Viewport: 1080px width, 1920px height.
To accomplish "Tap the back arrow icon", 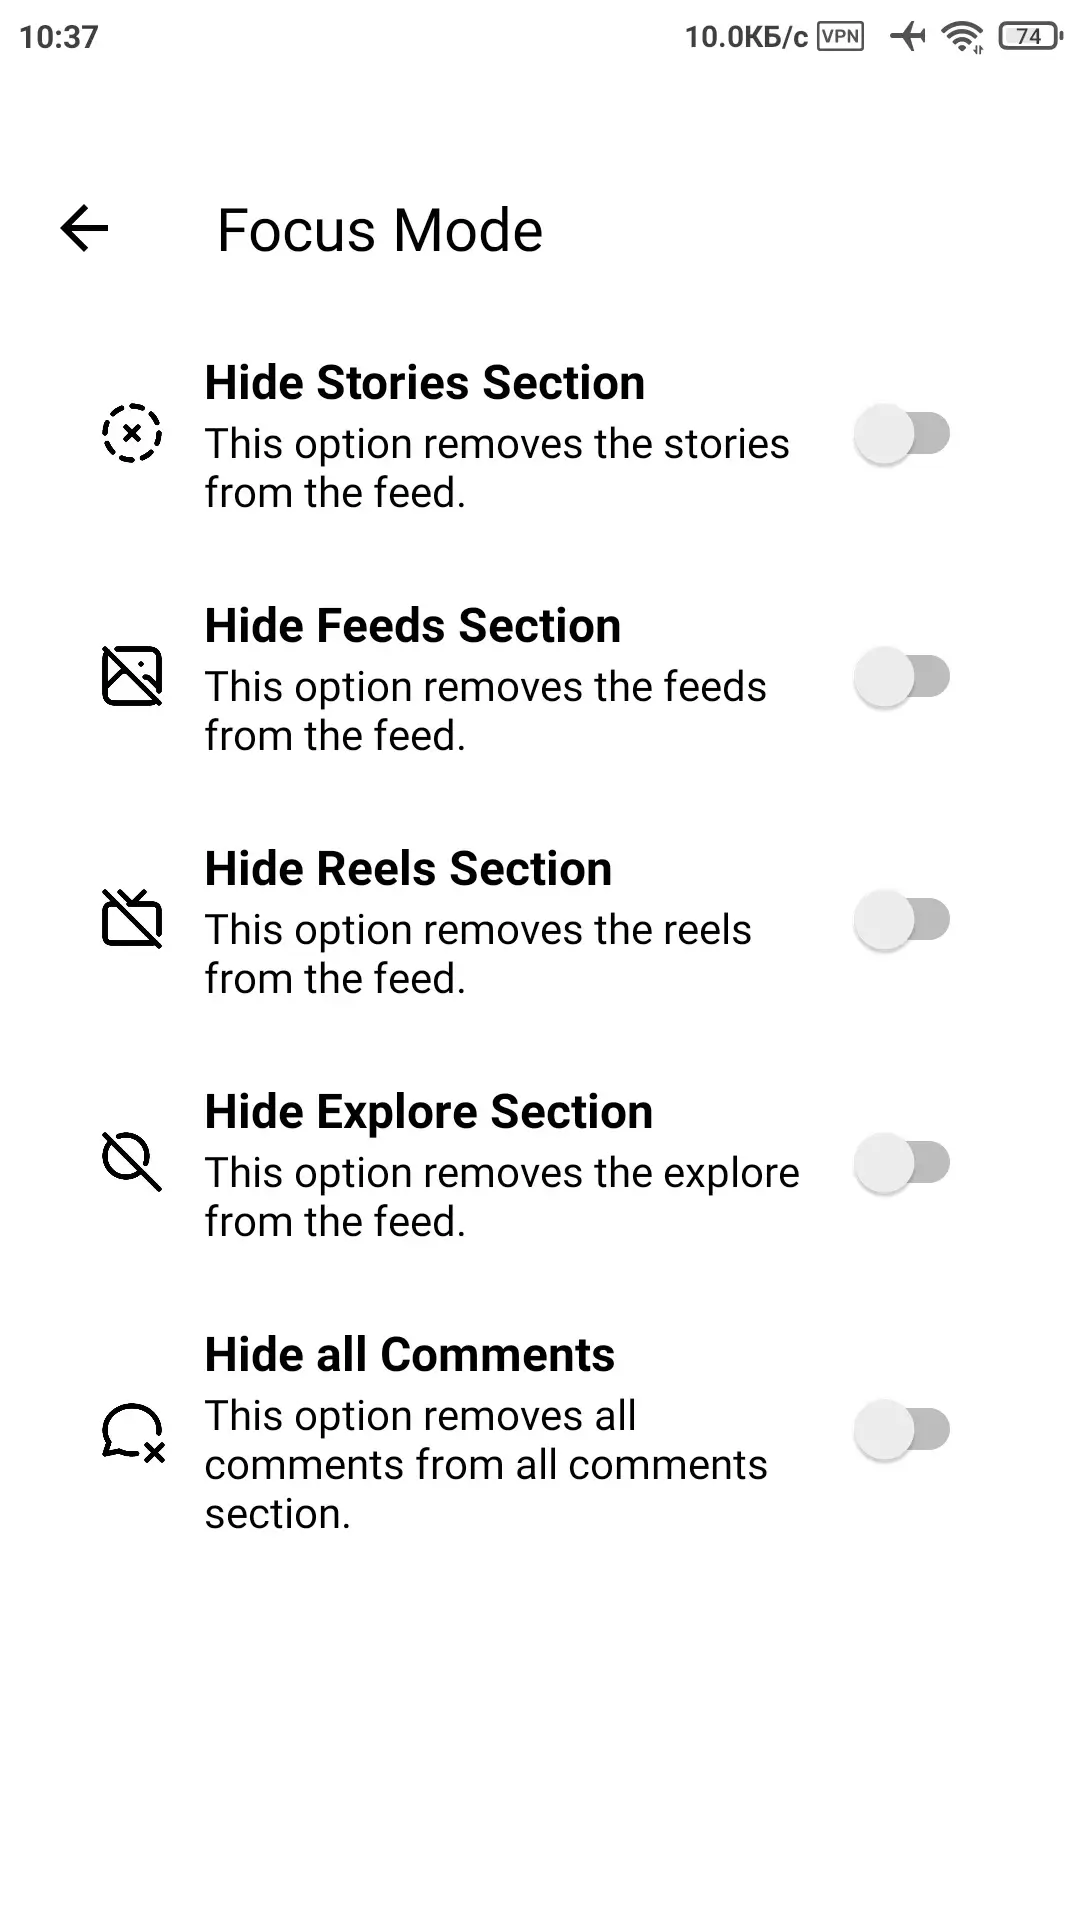I will pyautogui.click(x=84, y=229).
